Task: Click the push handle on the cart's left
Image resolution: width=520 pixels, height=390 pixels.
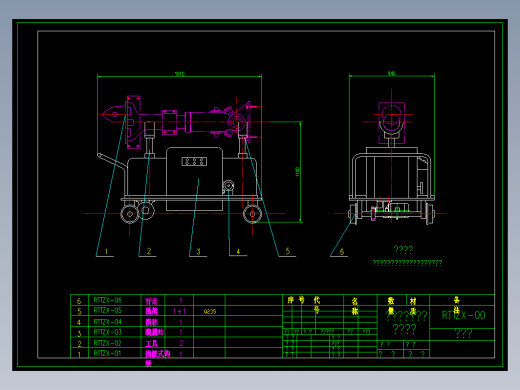Action: (112, 161)
